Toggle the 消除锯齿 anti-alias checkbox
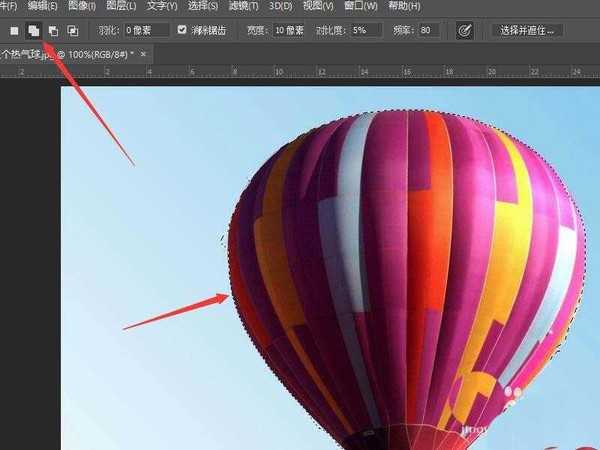Screen dimensions: 600x450 point(182,31)
